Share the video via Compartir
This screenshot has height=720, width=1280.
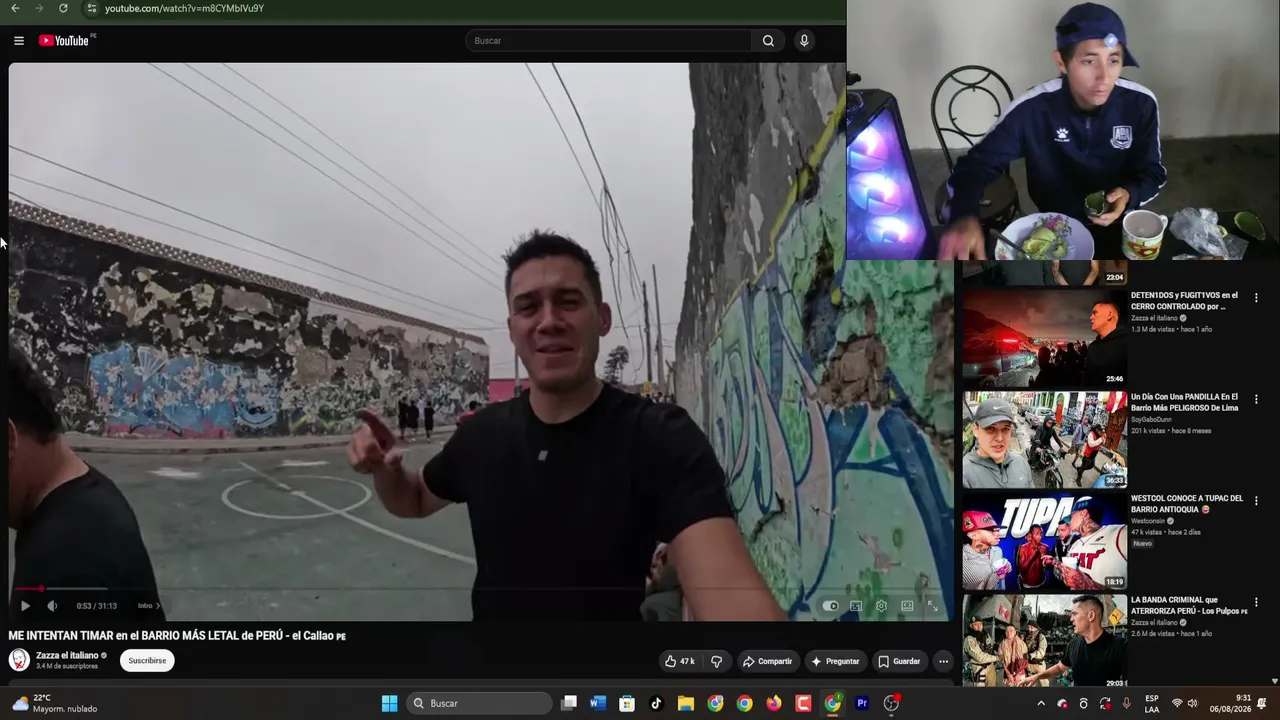[767, 661]
